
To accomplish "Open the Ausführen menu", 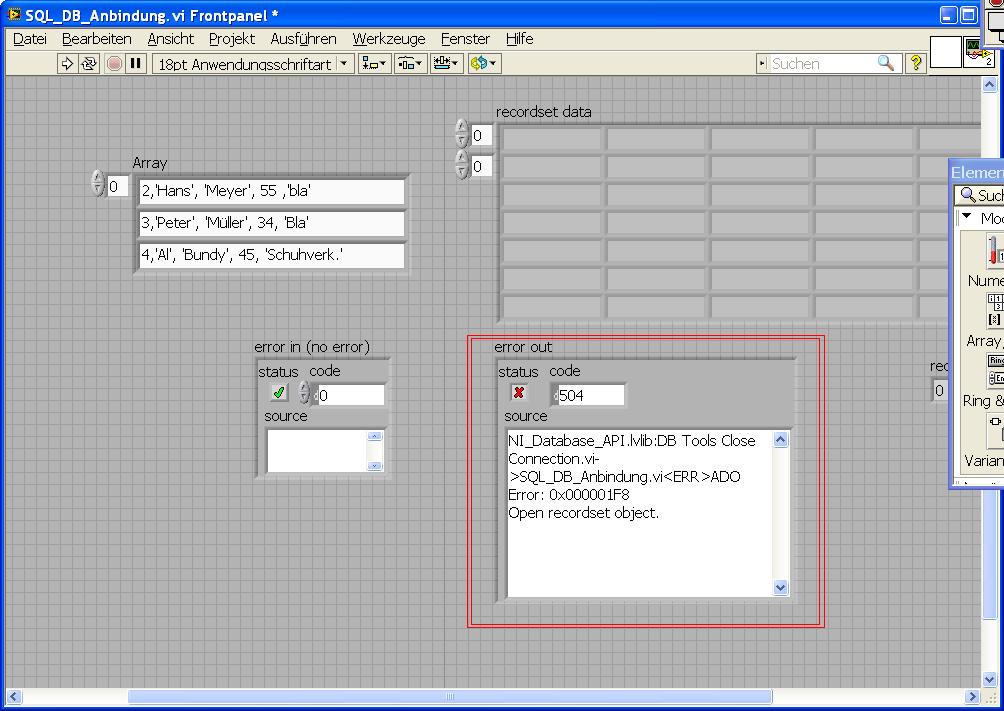I will click(x=303, y=39).
